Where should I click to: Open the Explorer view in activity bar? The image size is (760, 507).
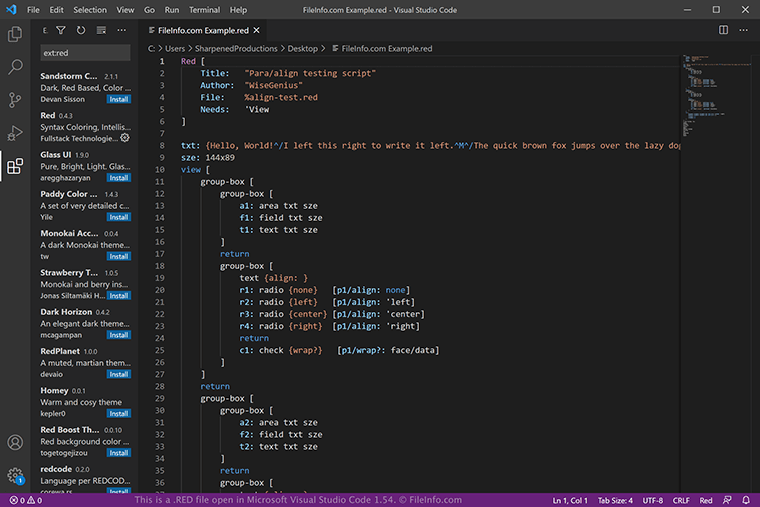click(x=15, y=35)
